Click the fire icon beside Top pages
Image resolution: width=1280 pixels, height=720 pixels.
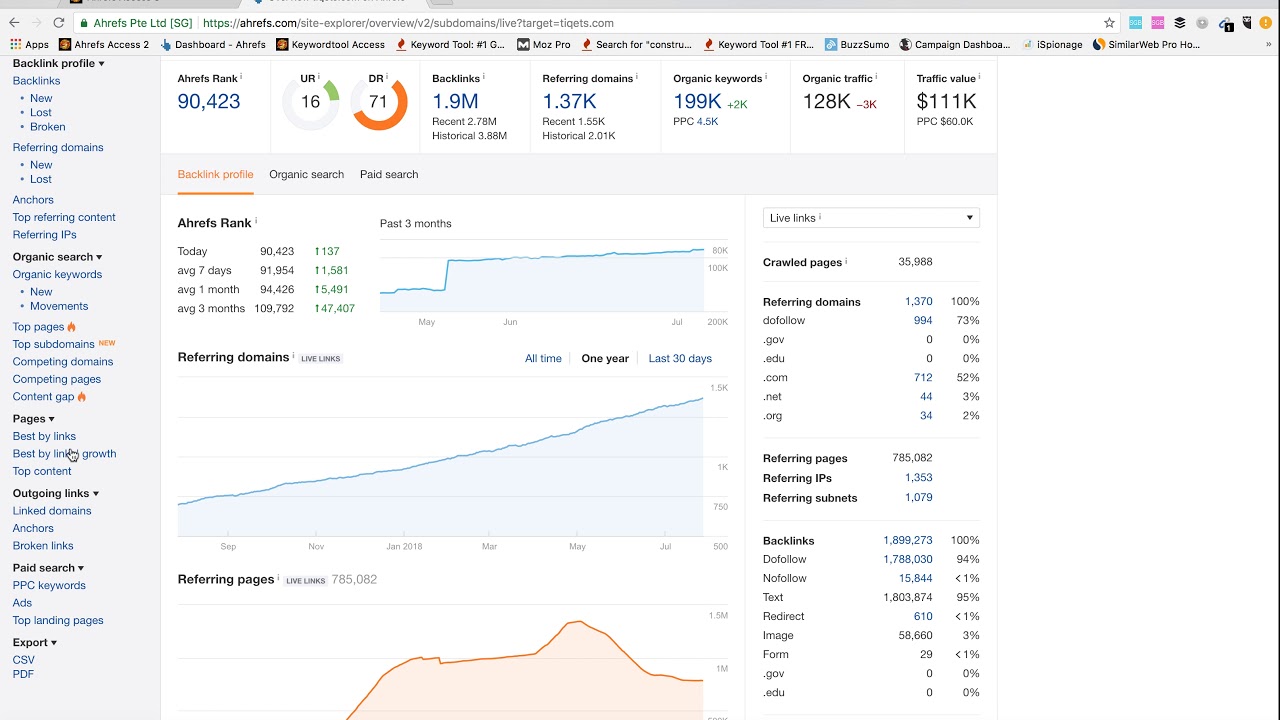click(71, 327)
